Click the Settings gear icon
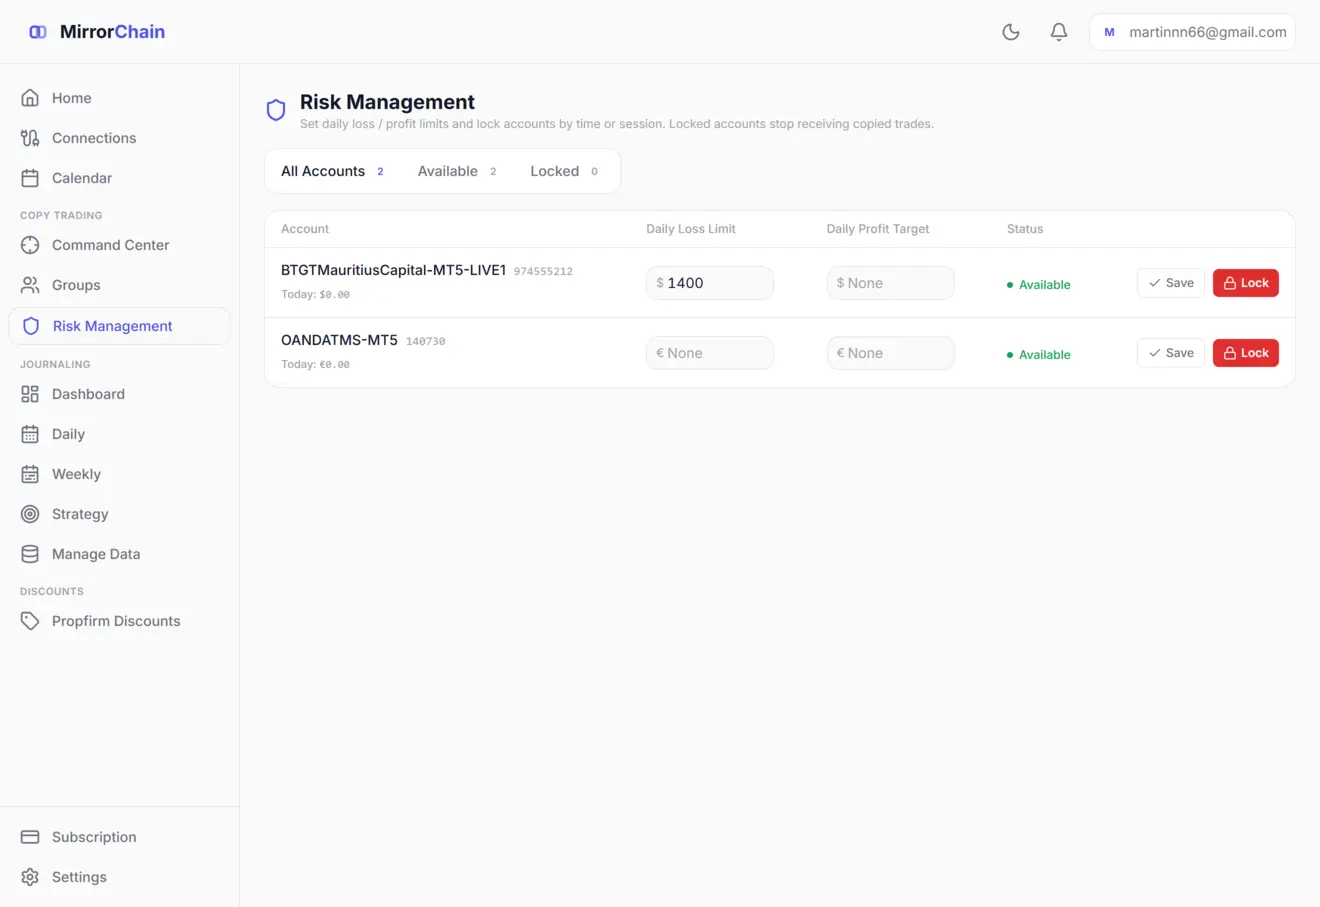Image resolution: width=1320 pixels, height=907 pixels. tap(30, 877)
